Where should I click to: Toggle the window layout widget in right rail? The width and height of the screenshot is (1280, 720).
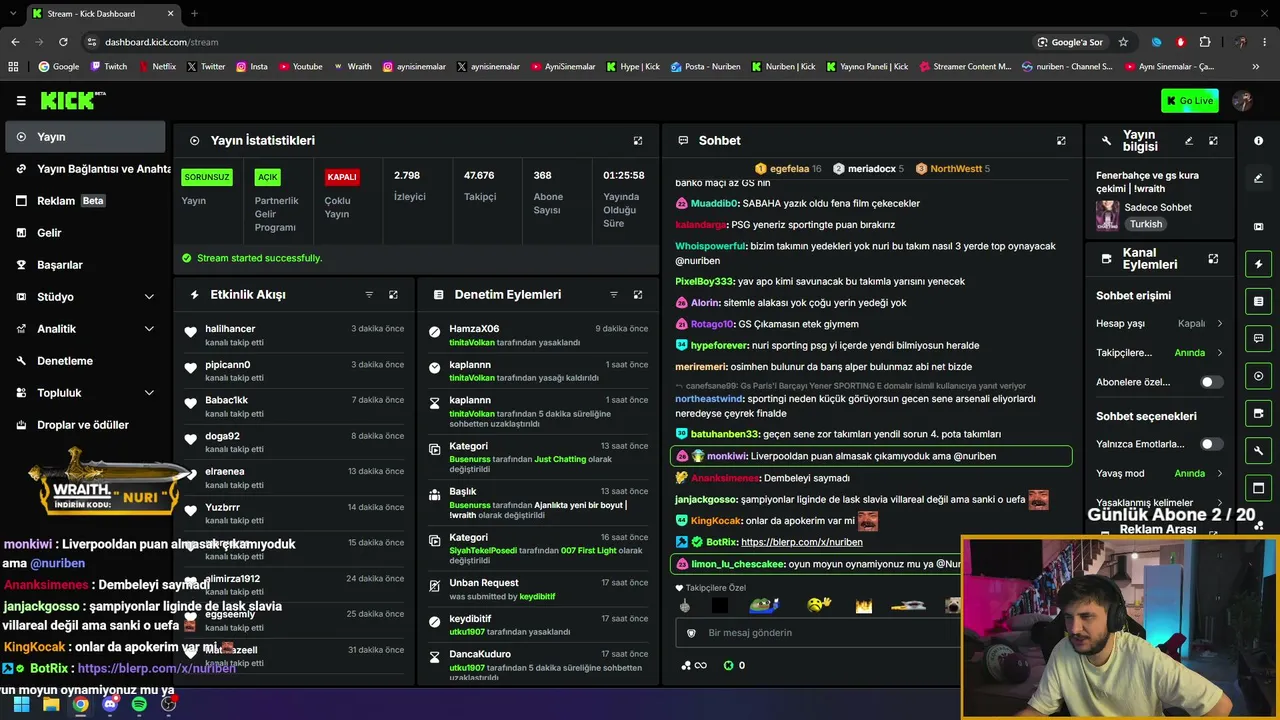(x=1259, y=488)
